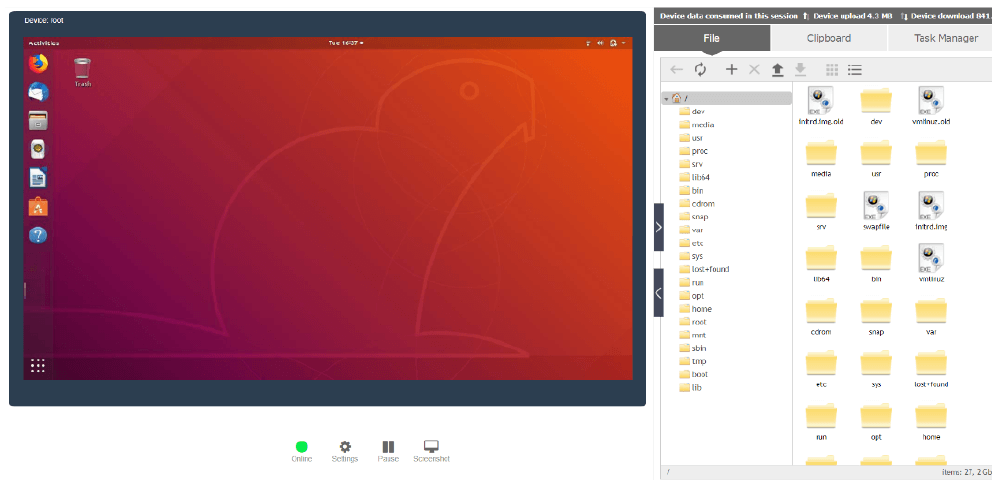Viewport: 992px width, 484px height.
Task: Click Activities in the Ubuntu top bar
Action: pos(44,43)
